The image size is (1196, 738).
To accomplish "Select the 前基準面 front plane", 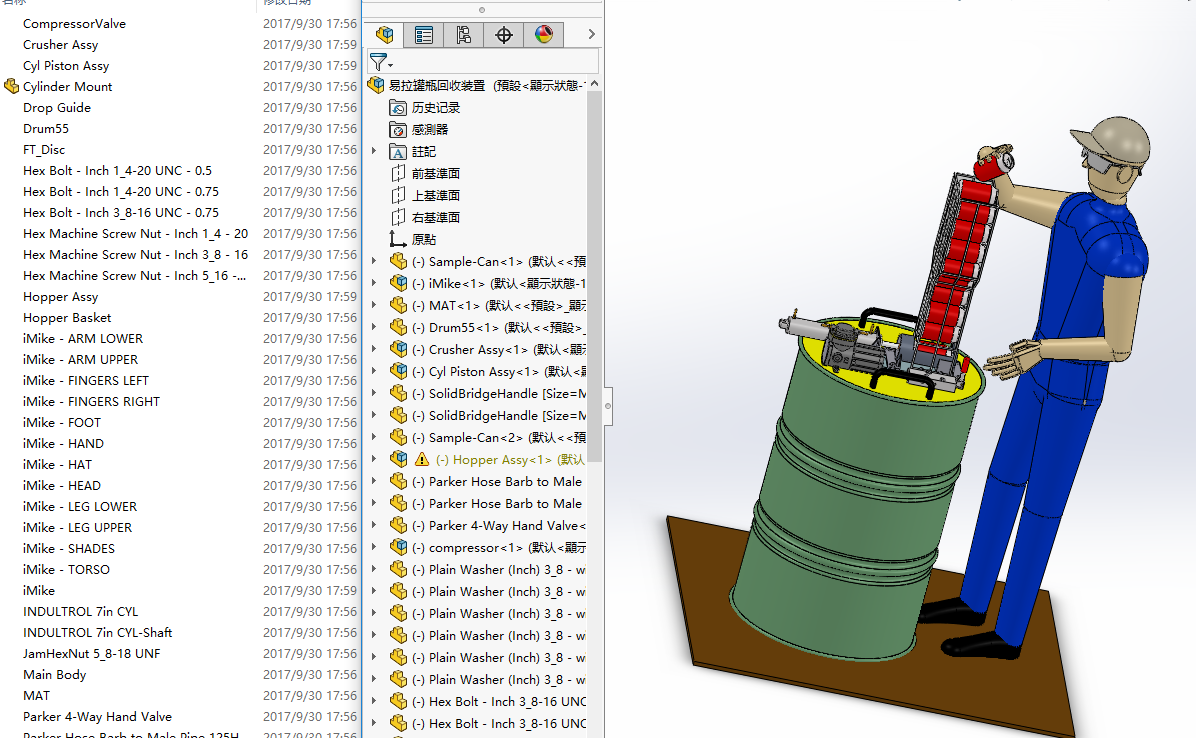I will pyautogui.click(x=435, y=174).
